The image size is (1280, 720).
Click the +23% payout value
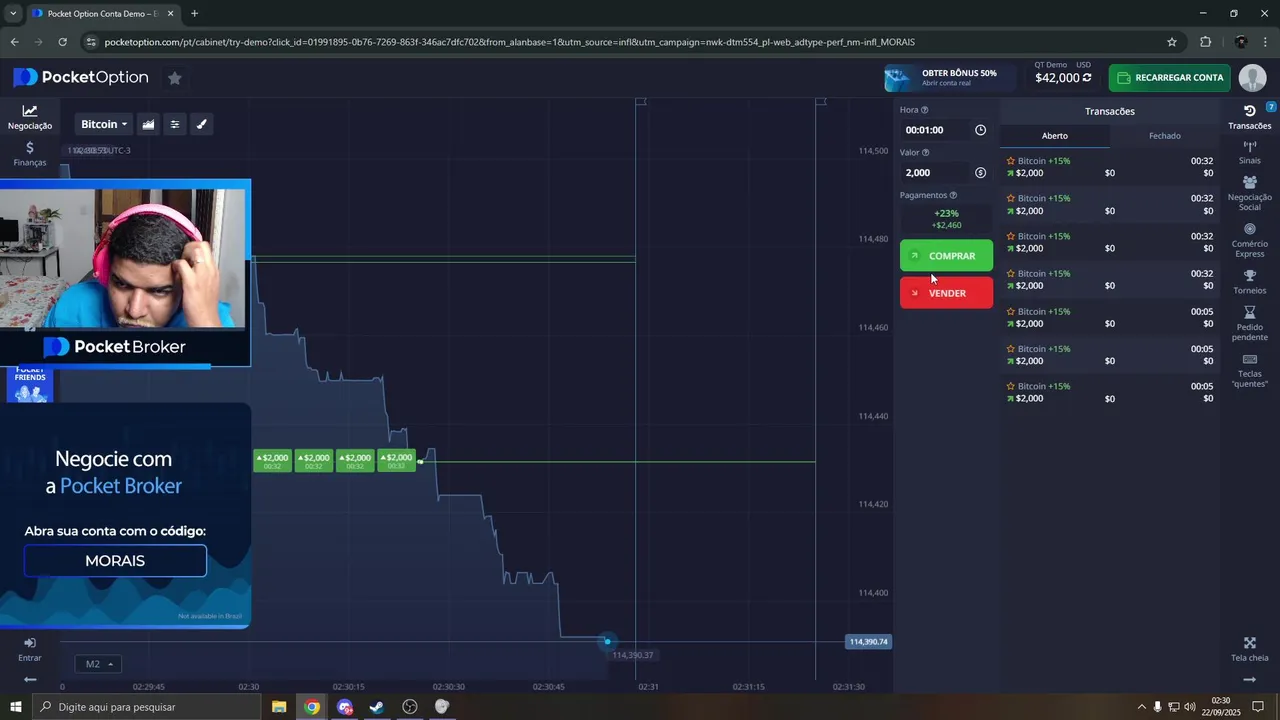click(x=946, y=213)
